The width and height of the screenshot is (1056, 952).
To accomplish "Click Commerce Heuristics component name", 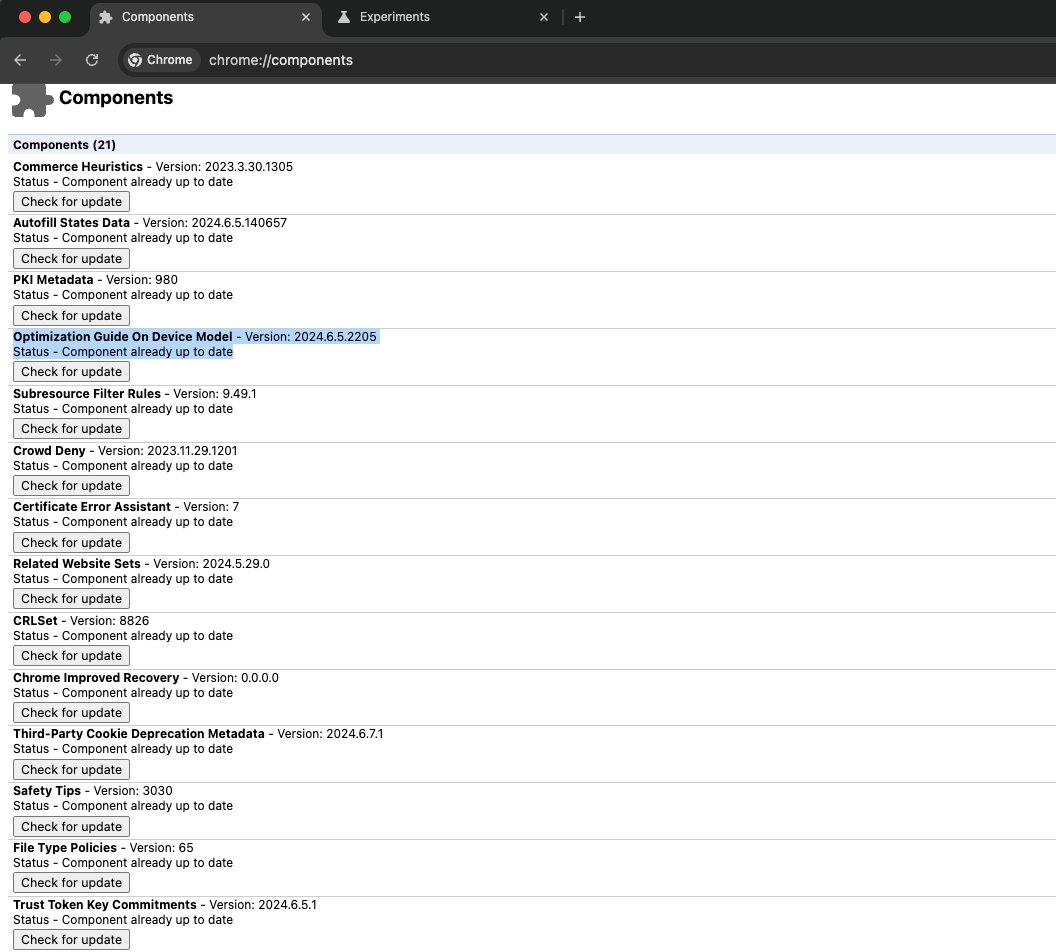I will 78,166.
